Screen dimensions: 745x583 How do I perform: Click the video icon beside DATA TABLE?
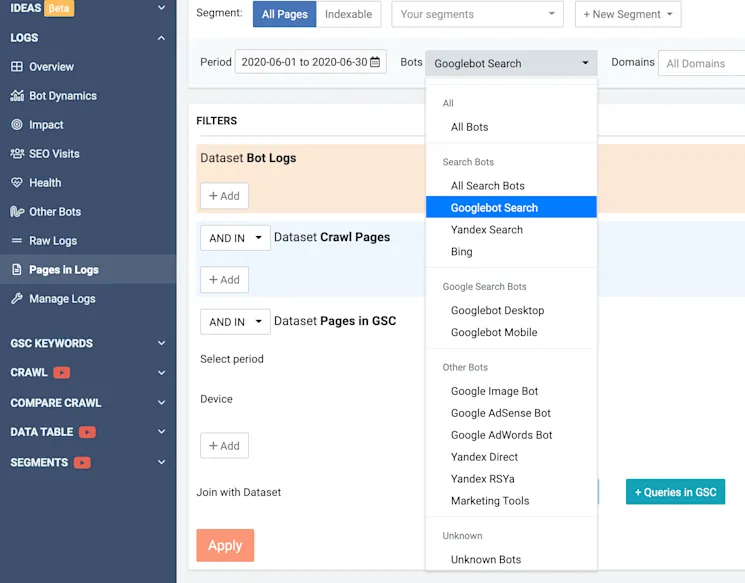click(87, 432)
